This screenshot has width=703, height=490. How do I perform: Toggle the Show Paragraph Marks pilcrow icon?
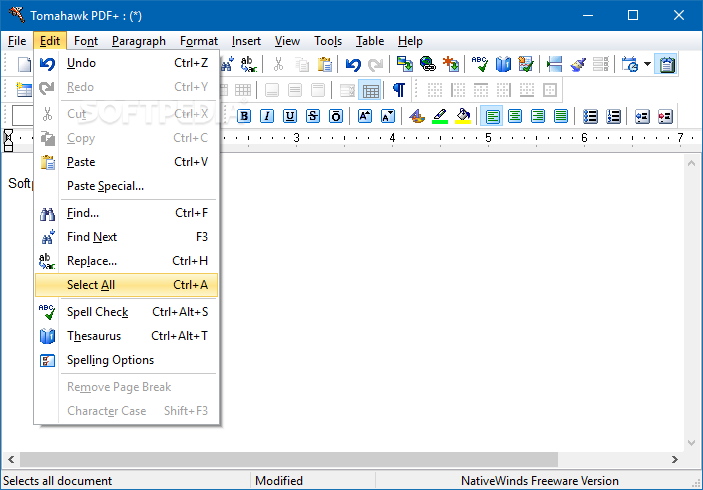[399, 90]
